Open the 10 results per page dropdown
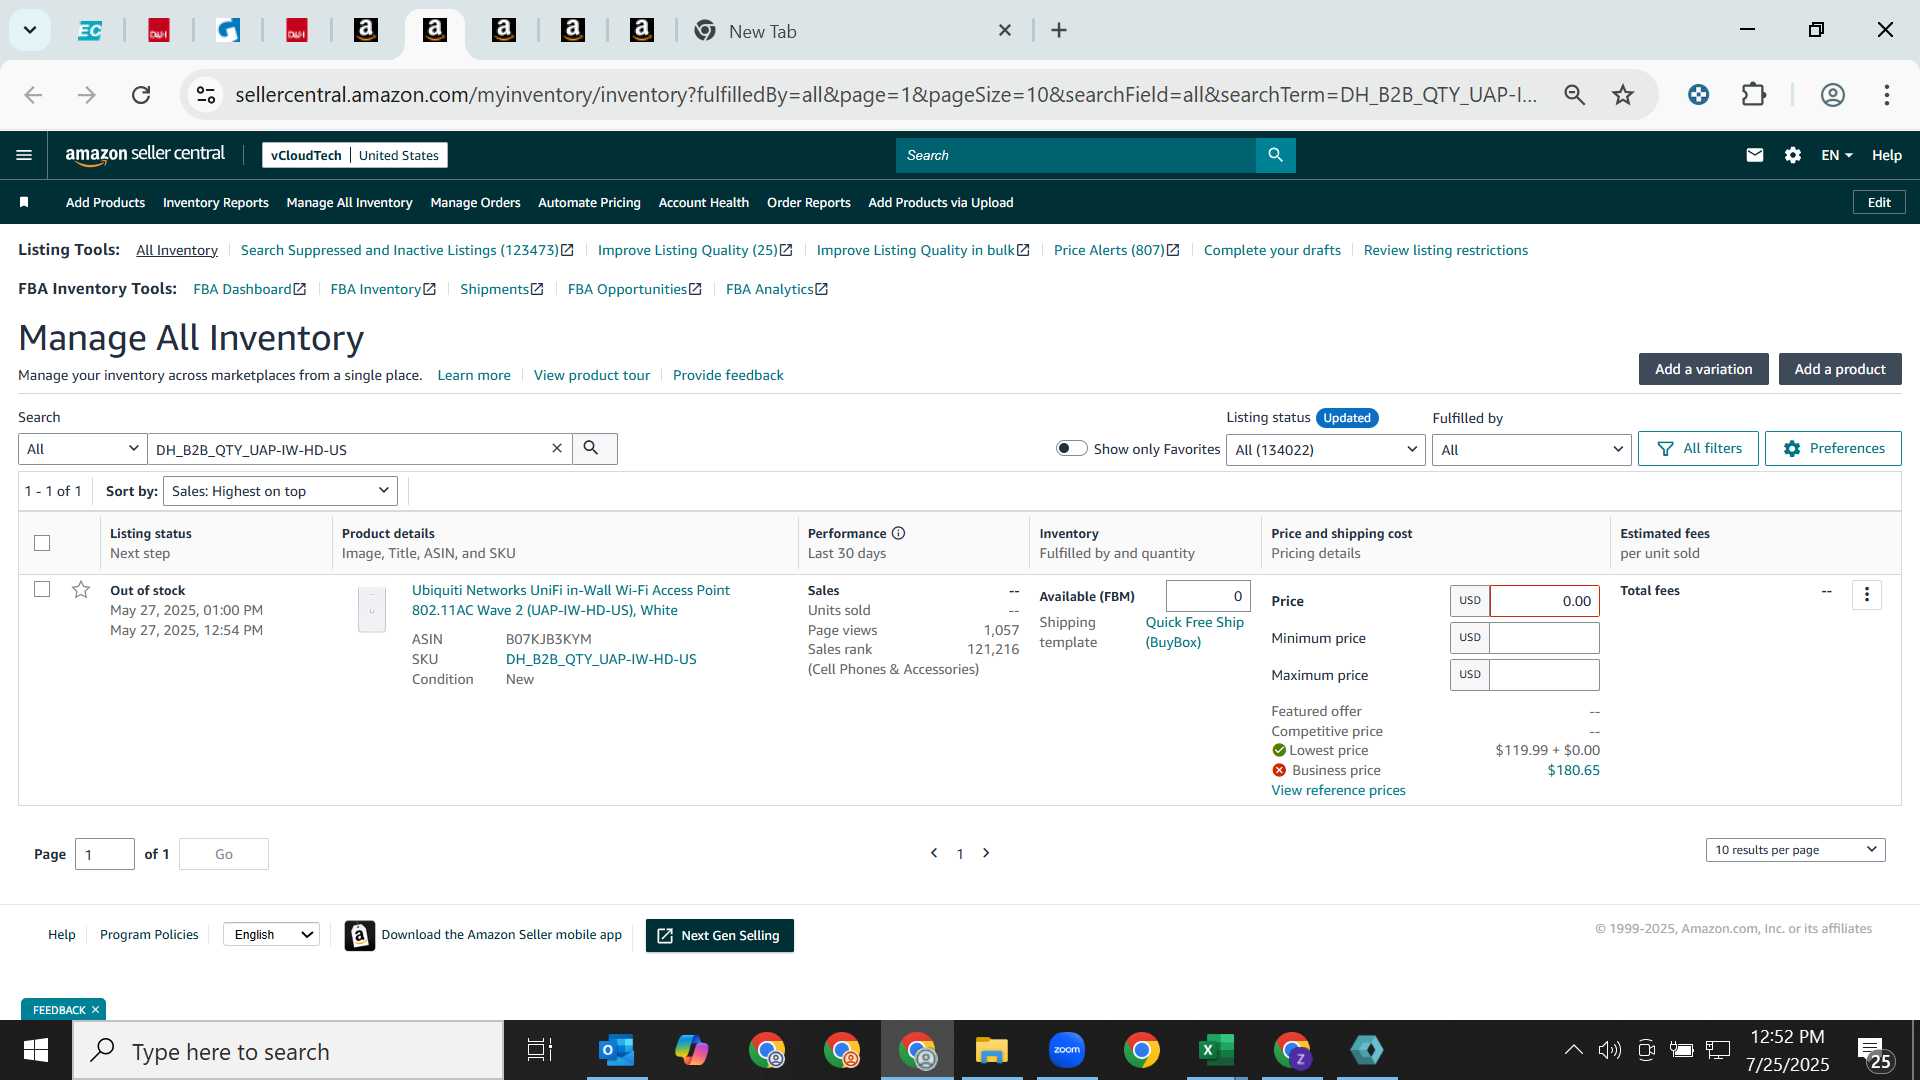This screenshot has width=1920, height=1080. pyautogui.click(x=1795, y=850)
